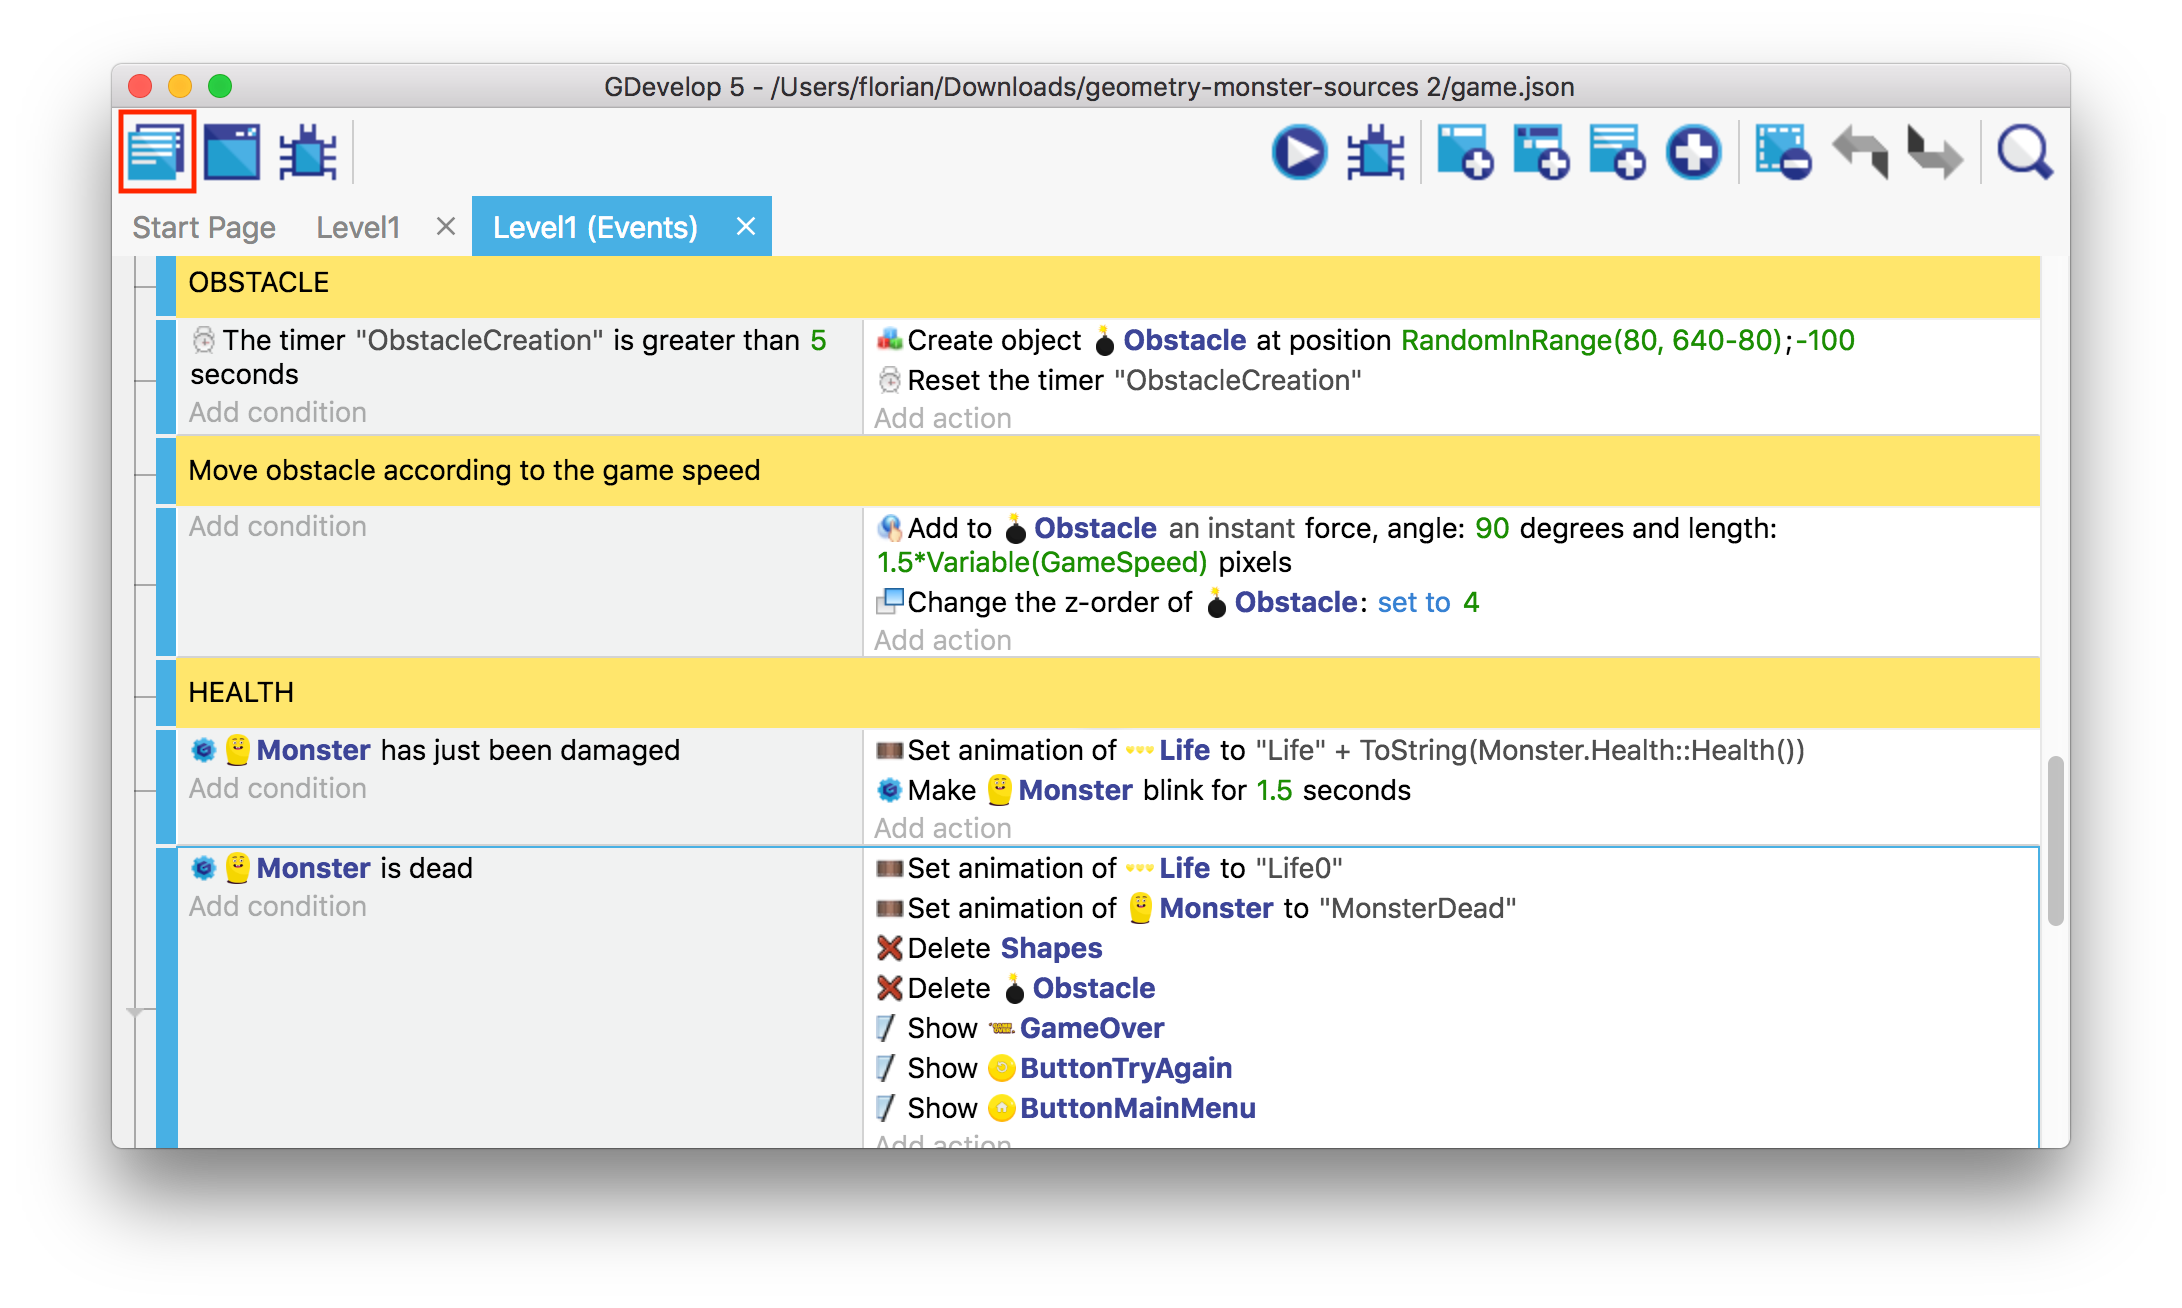Screen dimensions: 2182x1308
Task: Open the project manager icon
Action: [x=156, y=152]
